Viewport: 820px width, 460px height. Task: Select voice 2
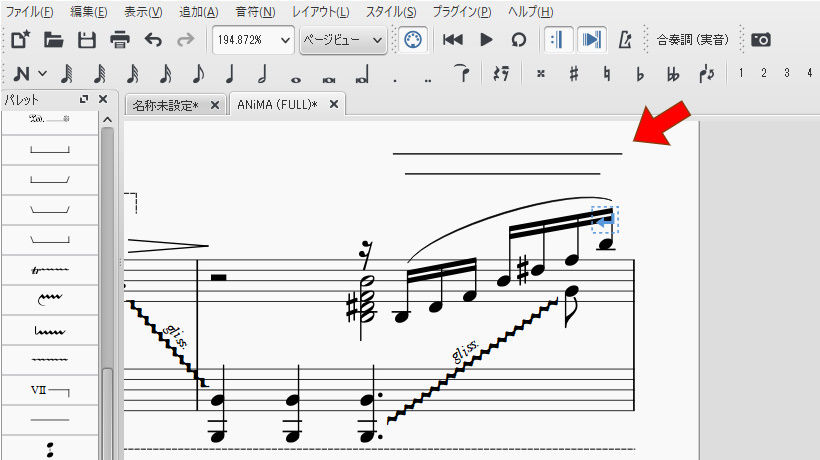pos(764,73)
